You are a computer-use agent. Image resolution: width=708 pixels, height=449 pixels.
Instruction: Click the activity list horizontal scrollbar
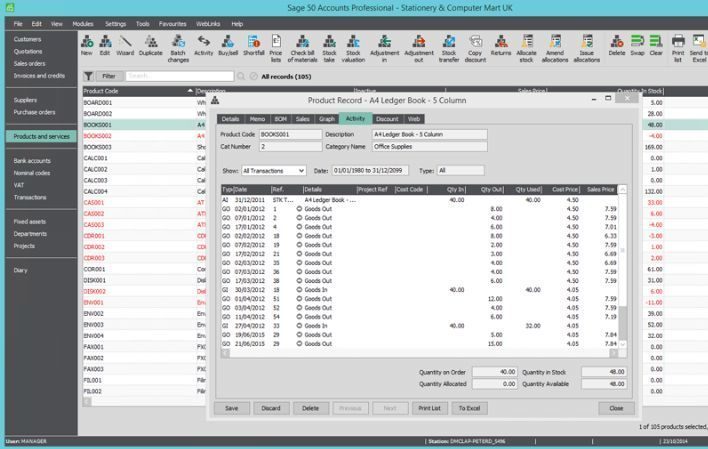(x=419, y=353)
